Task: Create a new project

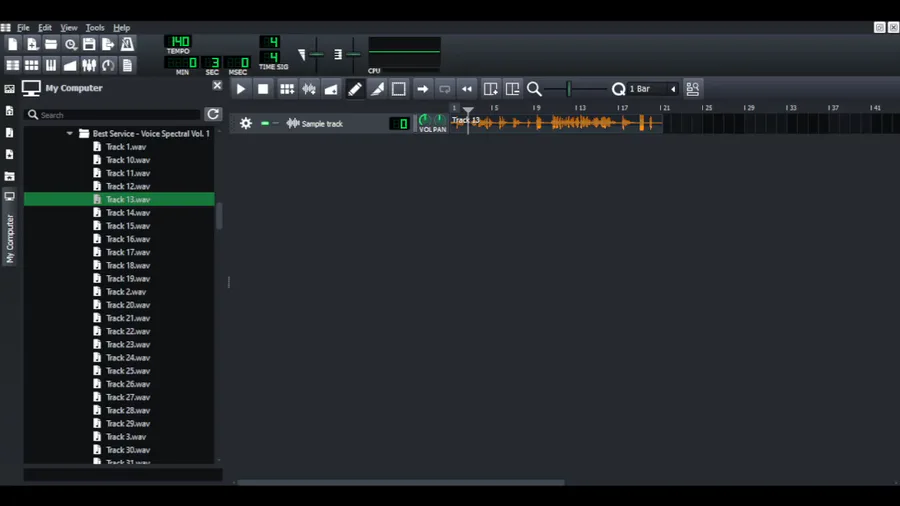Action: [13, 44]
